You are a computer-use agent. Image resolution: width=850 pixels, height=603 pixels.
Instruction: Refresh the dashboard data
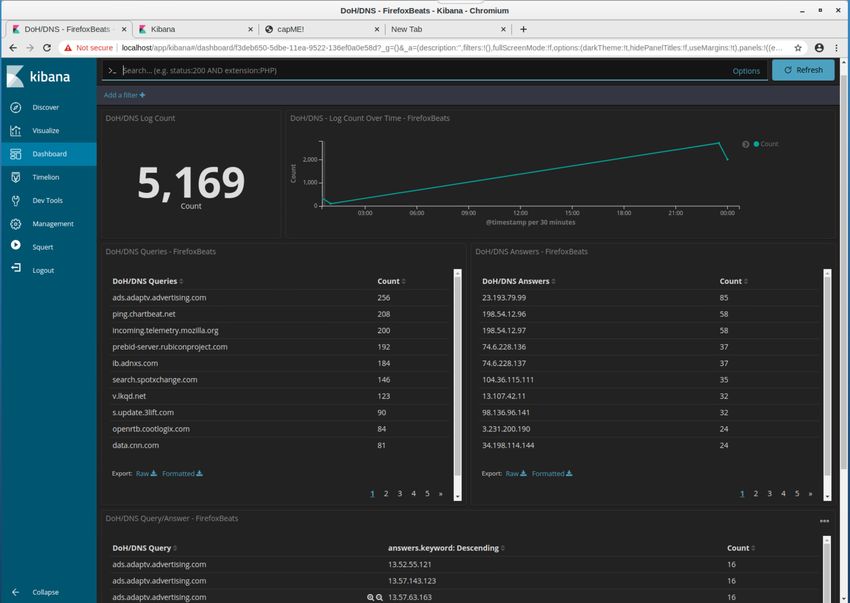[x=803, y=70]
